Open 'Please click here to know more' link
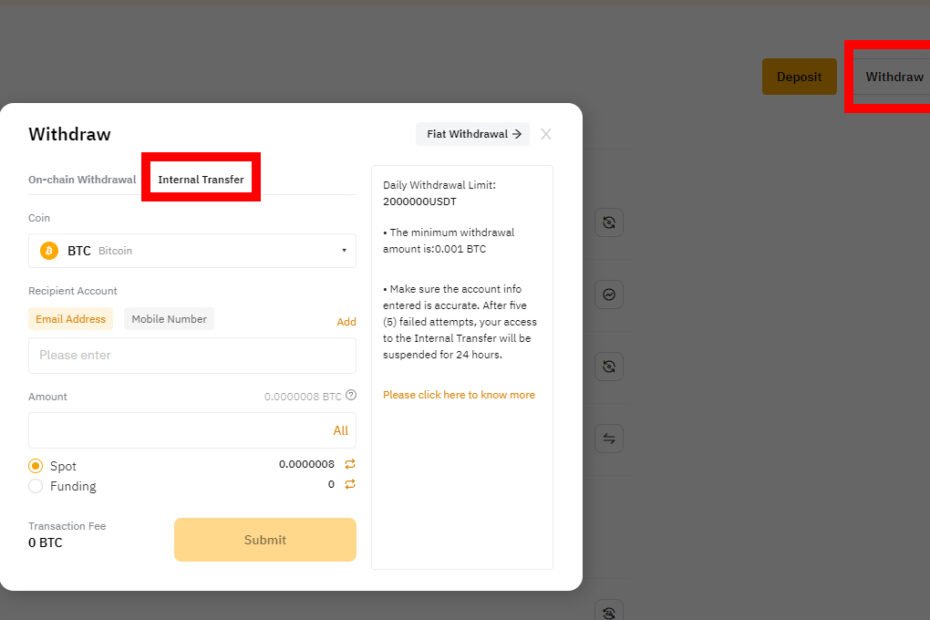The width and height of the screenshot is (930, 620). pos(458,395)
